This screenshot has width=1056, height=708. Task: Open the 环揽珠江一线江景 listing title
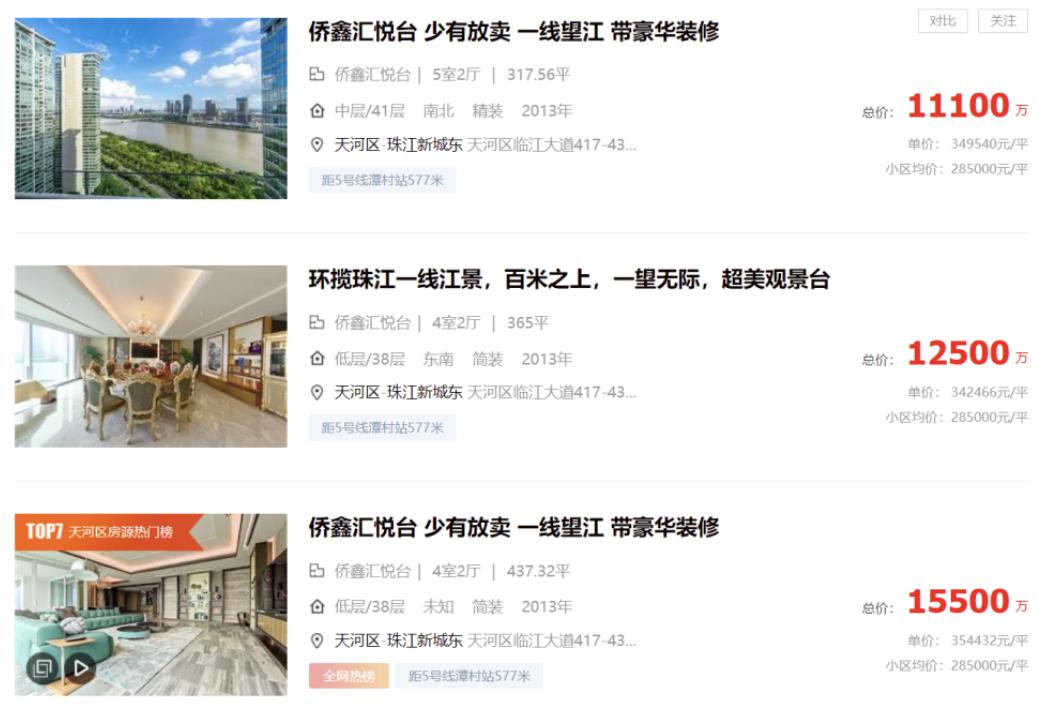[x=569, y=279]
